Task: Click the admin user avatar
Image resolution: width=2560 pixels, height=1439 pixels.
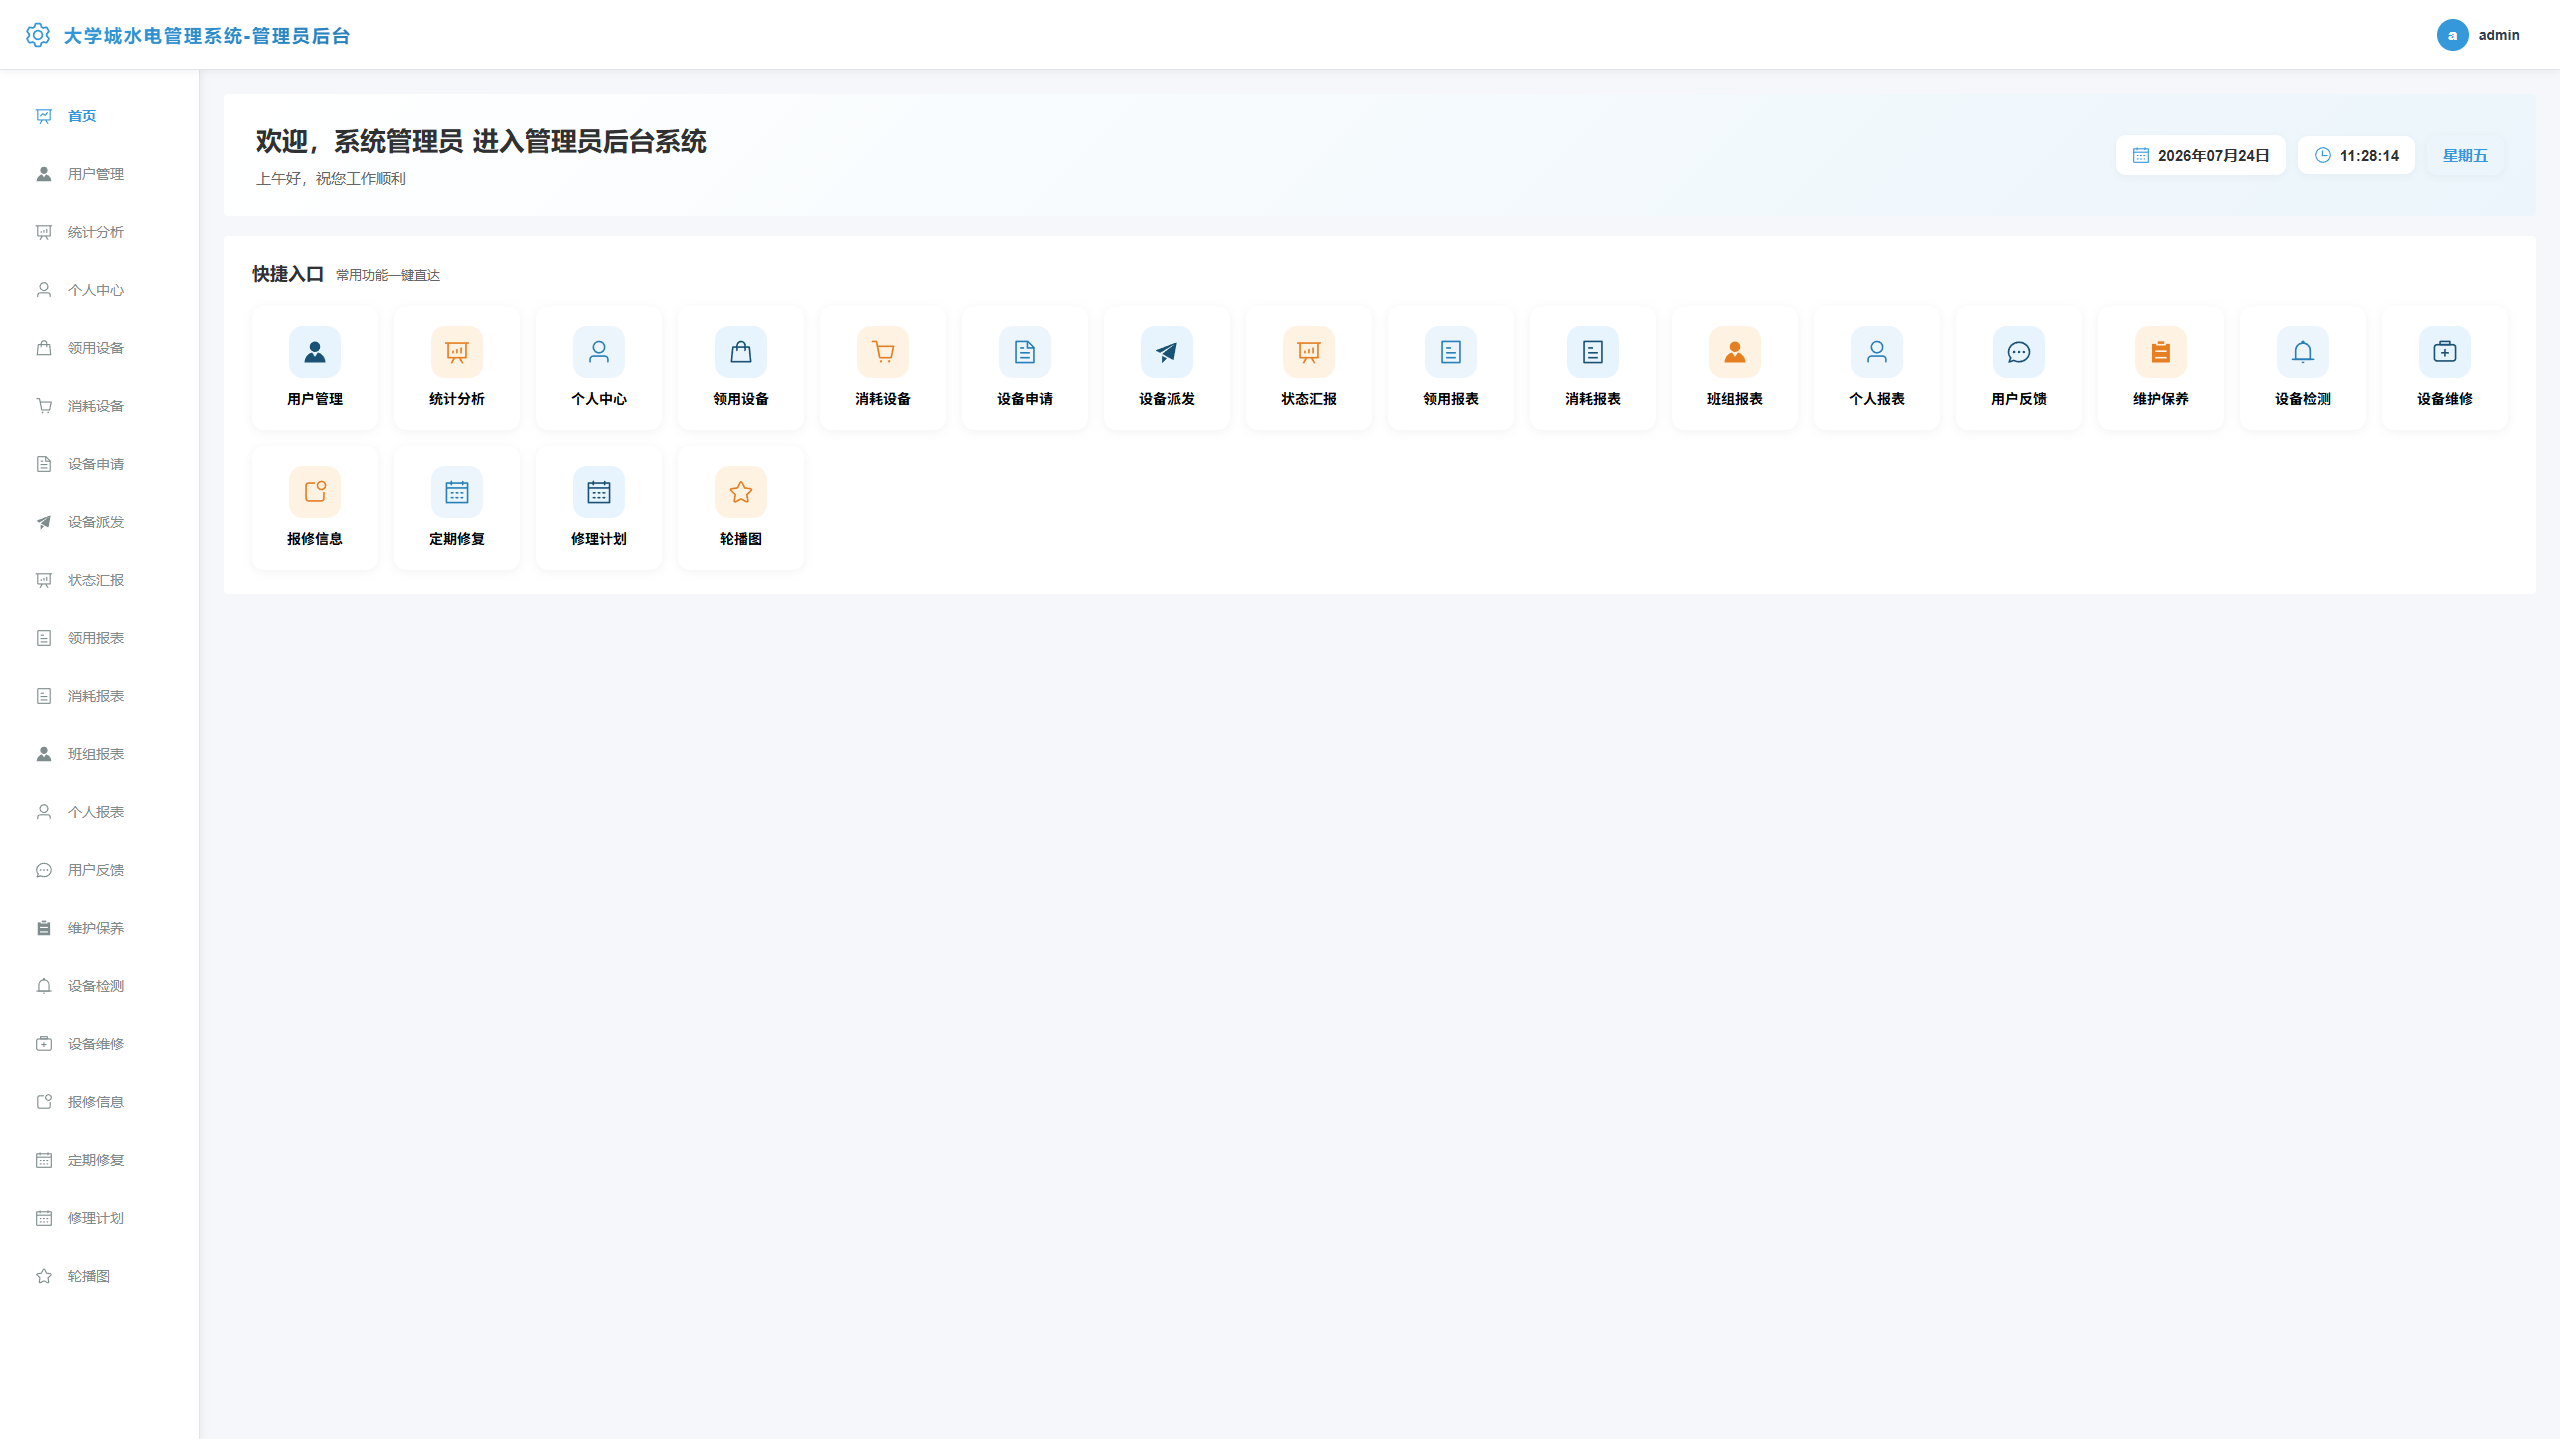Action: [x=2452, y=35]
